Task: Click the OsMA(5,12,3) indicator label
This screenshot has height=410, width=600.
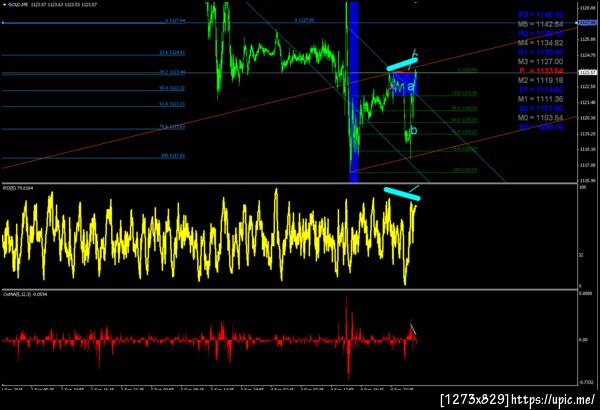Action: pos(25,294)
